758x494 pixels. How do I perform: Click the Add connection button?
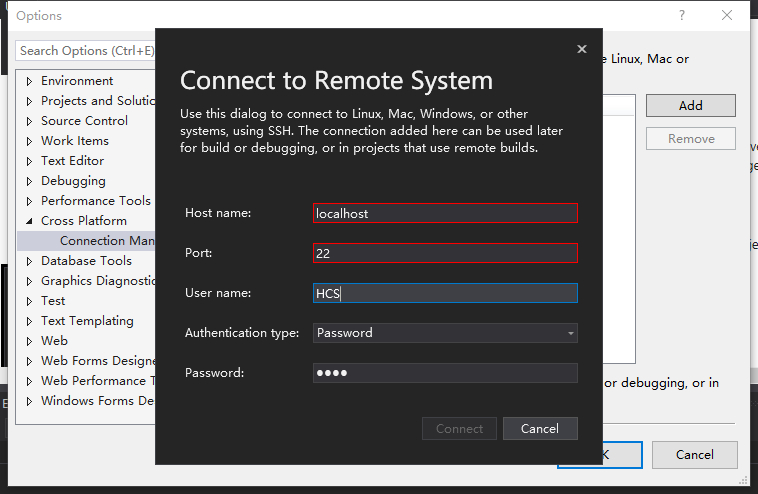[x=690, y=105]
